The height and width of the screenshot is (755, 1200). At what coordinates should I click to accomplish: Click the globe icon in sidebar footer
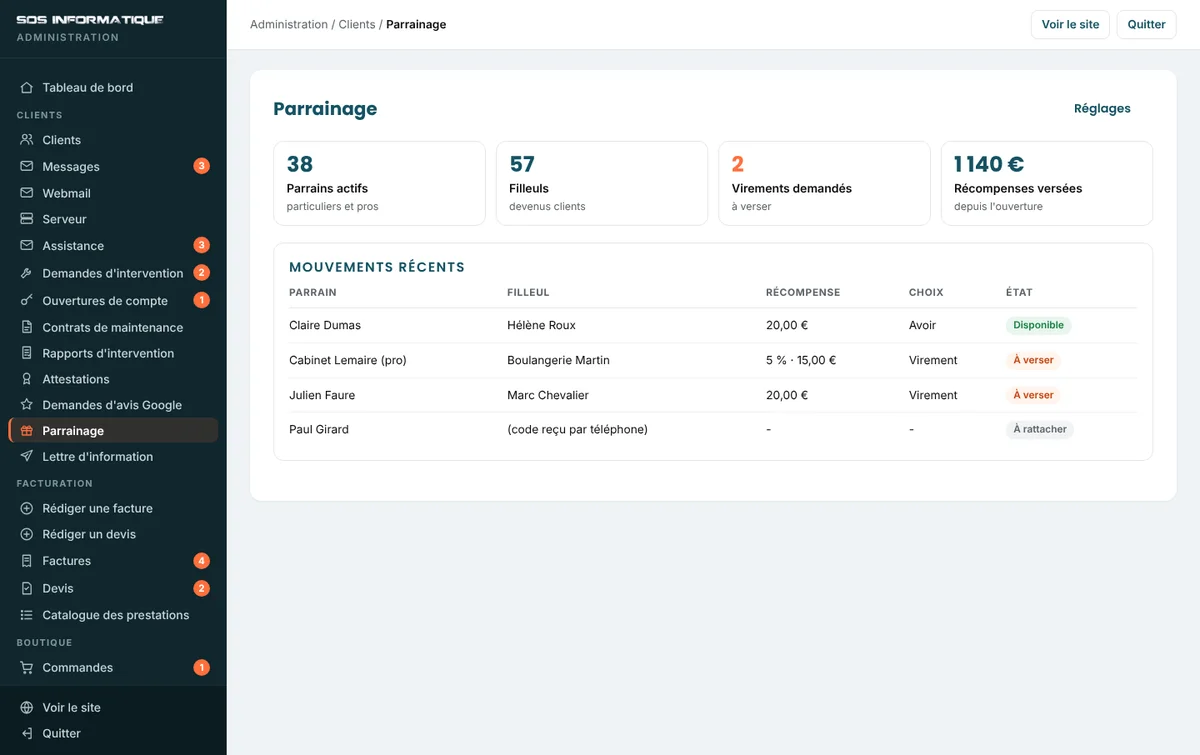[x=27, y=707]
